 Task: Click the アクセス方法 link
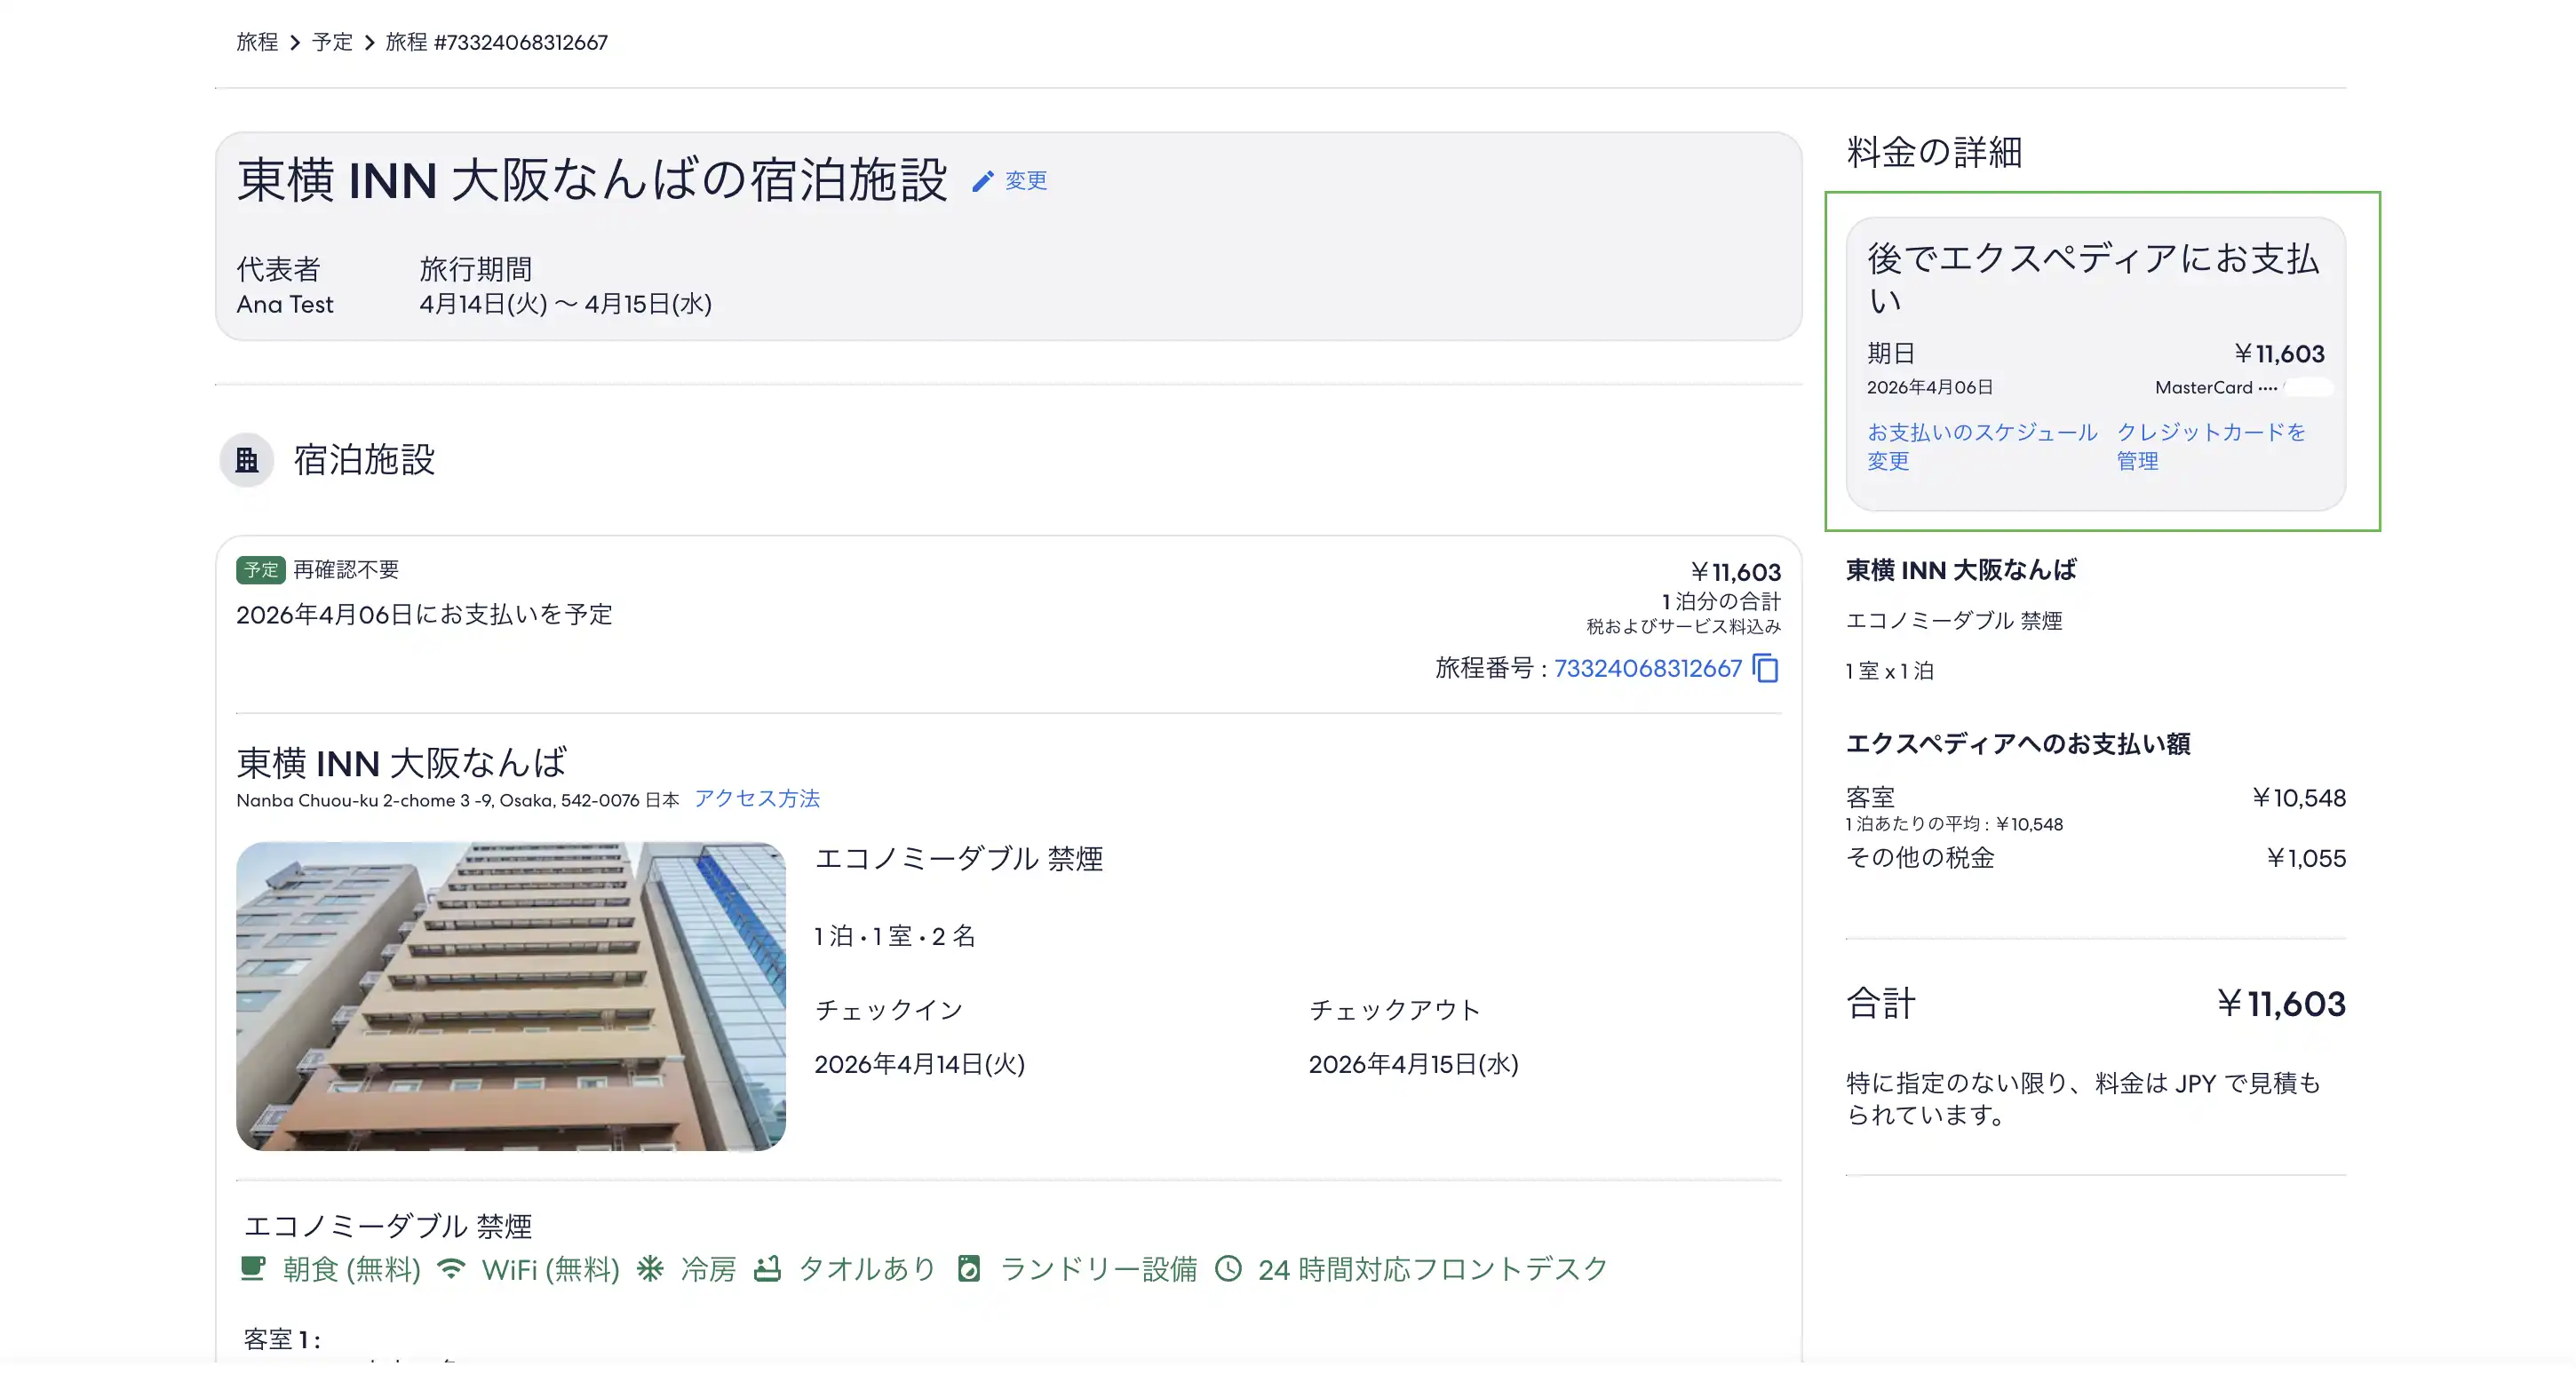pyautogui.click(x=757, y=798)
